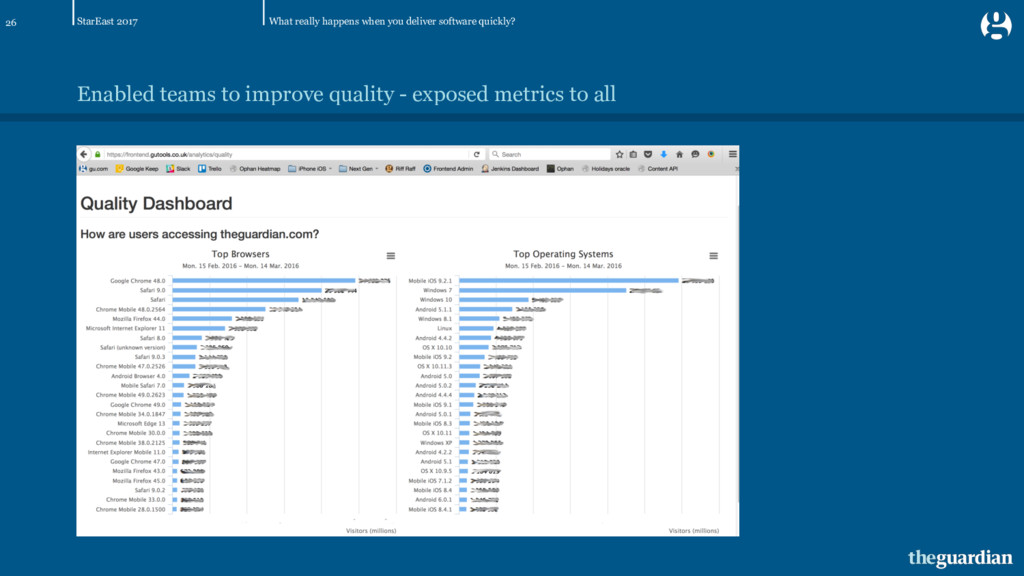Viewport: 1024px width, 576px height.
Task: Click 'How are users accessing theguardian.com?' heading
Action: 199,234
